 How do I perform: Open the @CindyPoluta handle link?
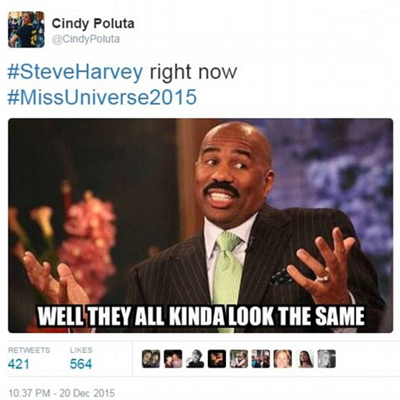point(86,39)
